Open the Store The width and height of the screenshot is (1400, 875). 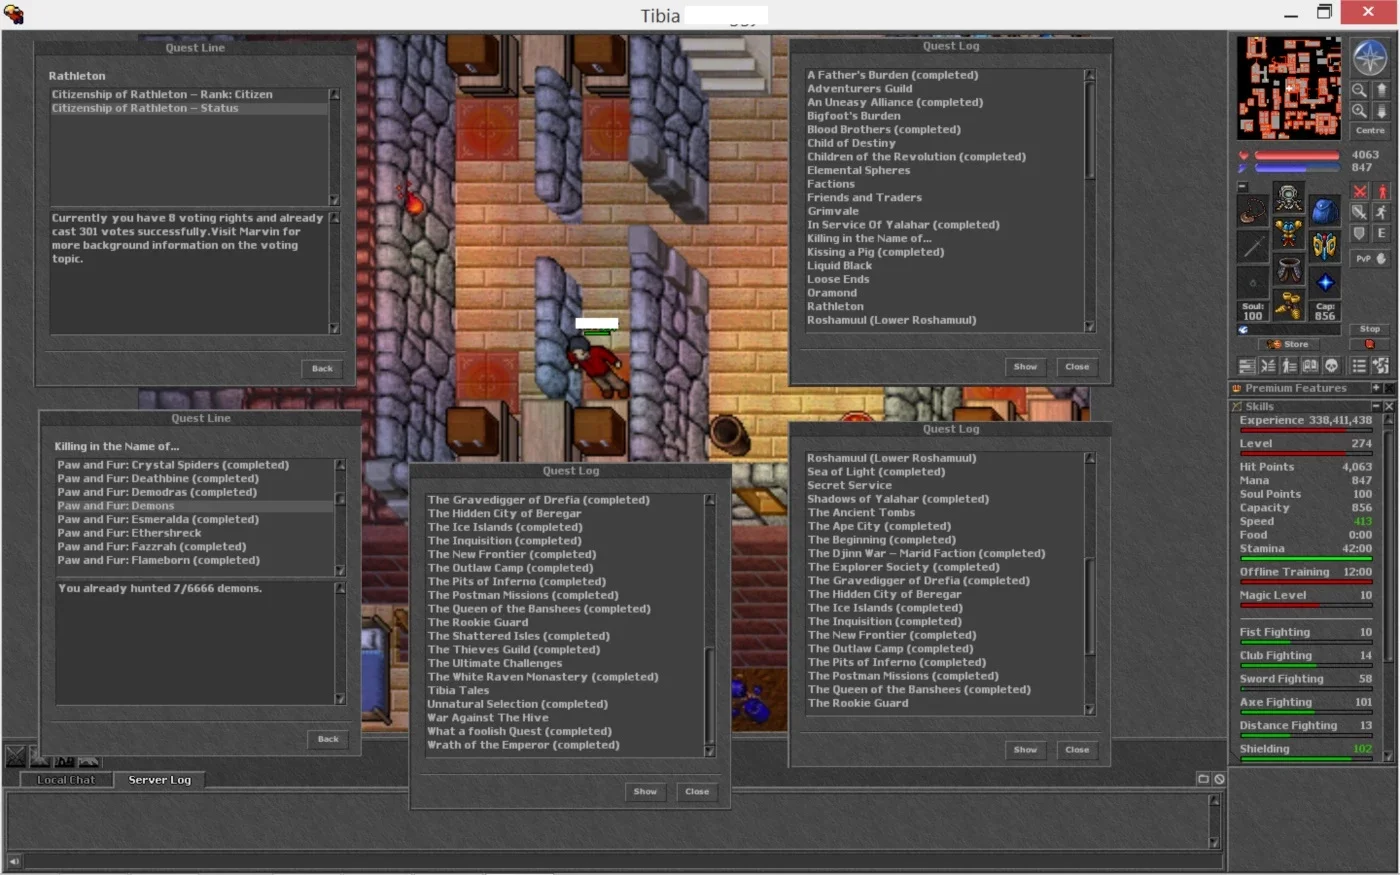(x=1289, y=344)
